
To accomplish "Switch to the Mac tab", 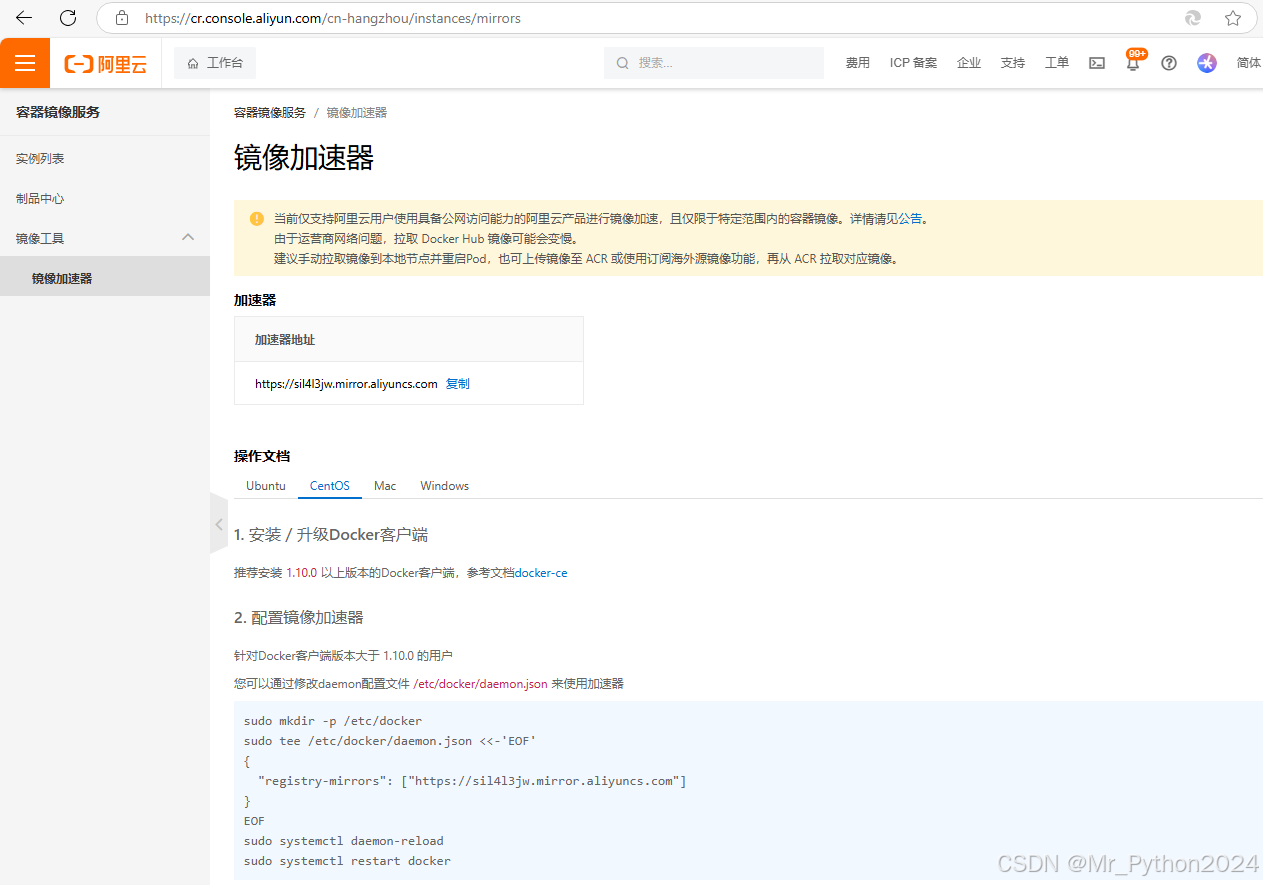I will tap(385, 486).
